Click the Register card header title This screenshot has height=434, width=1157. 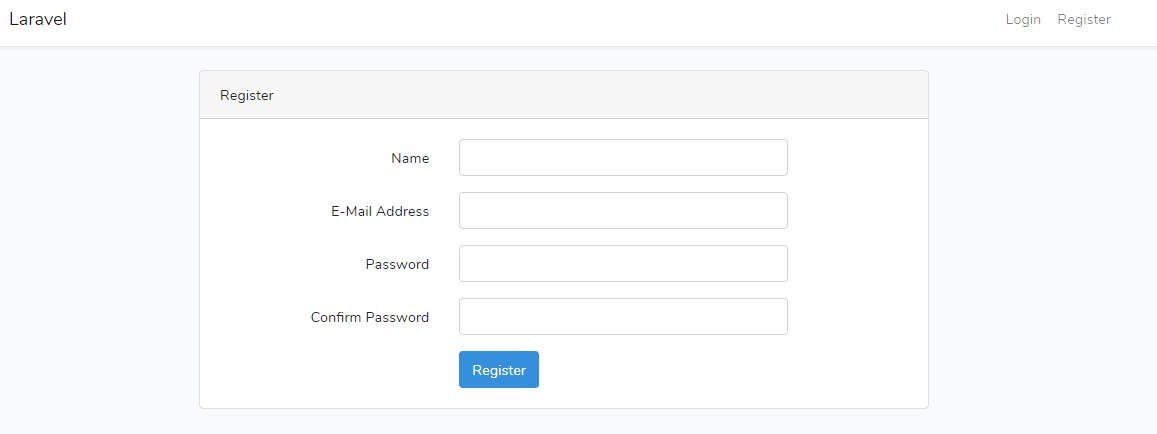point(246,96)
